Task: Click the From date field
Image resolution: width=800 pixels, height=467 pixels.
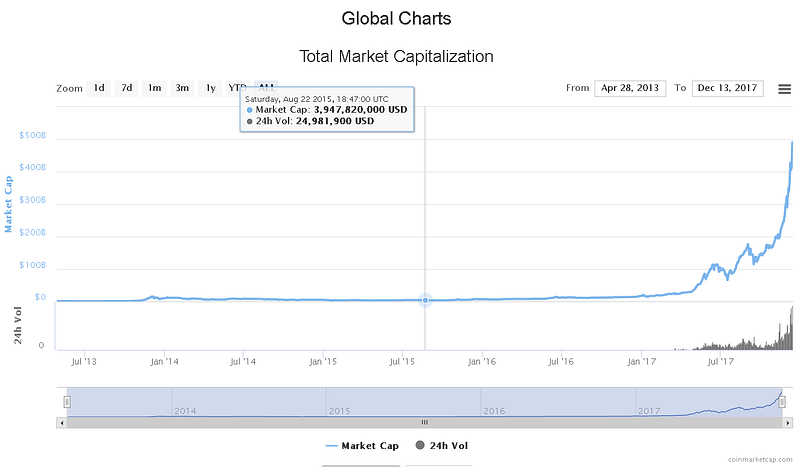Action: point(630,88)
